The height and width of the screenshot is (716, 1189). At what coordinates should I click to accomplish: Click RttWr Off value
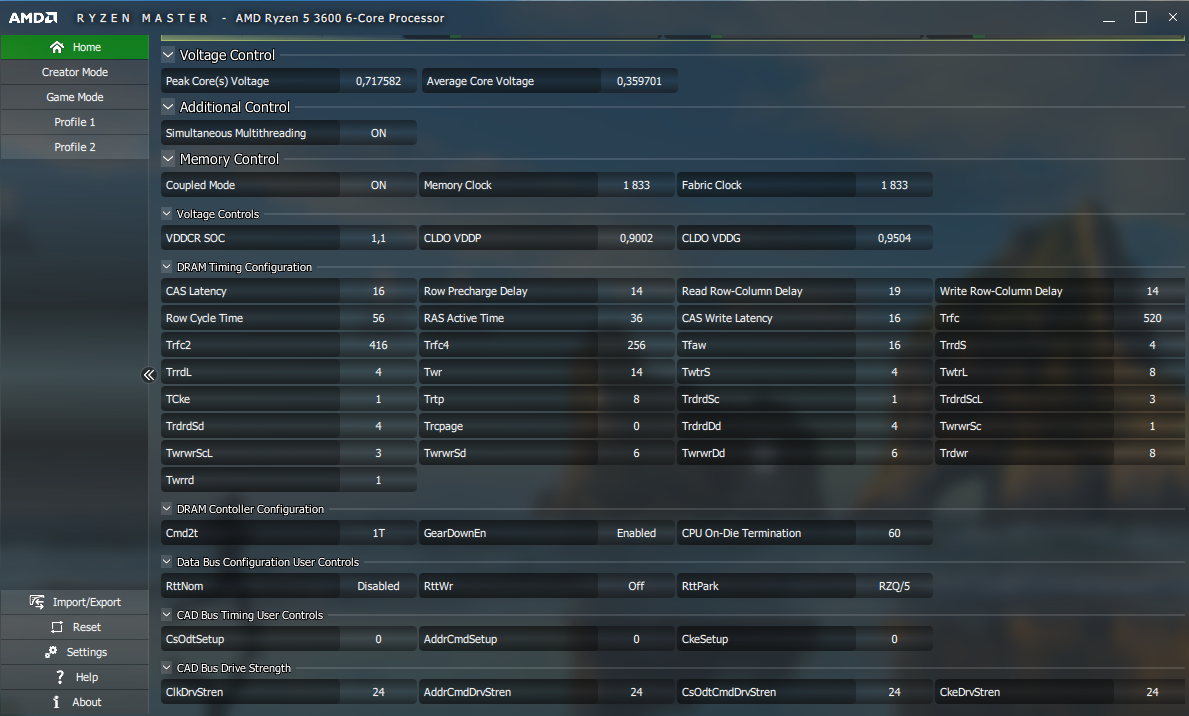(x=636, y=586)
